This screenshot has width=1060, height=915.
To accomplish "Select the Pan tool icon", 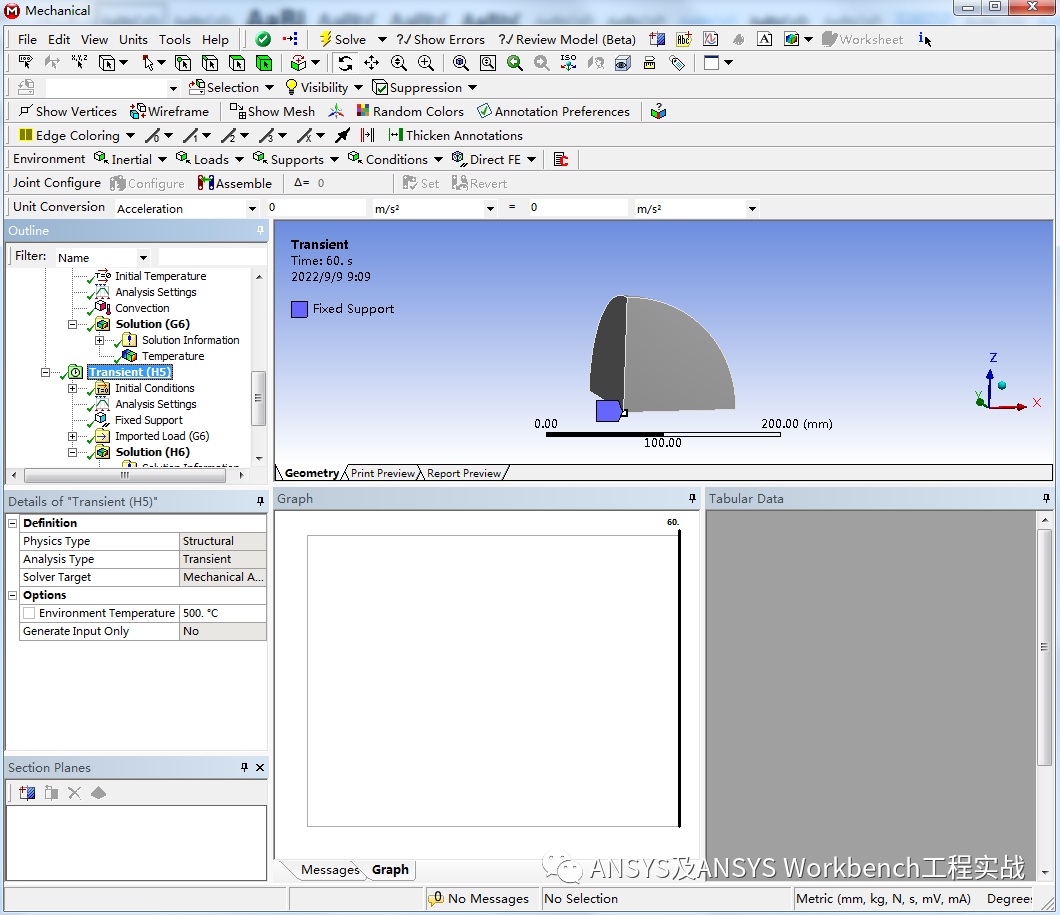I will pyautogui.click(x=371, y=63).
